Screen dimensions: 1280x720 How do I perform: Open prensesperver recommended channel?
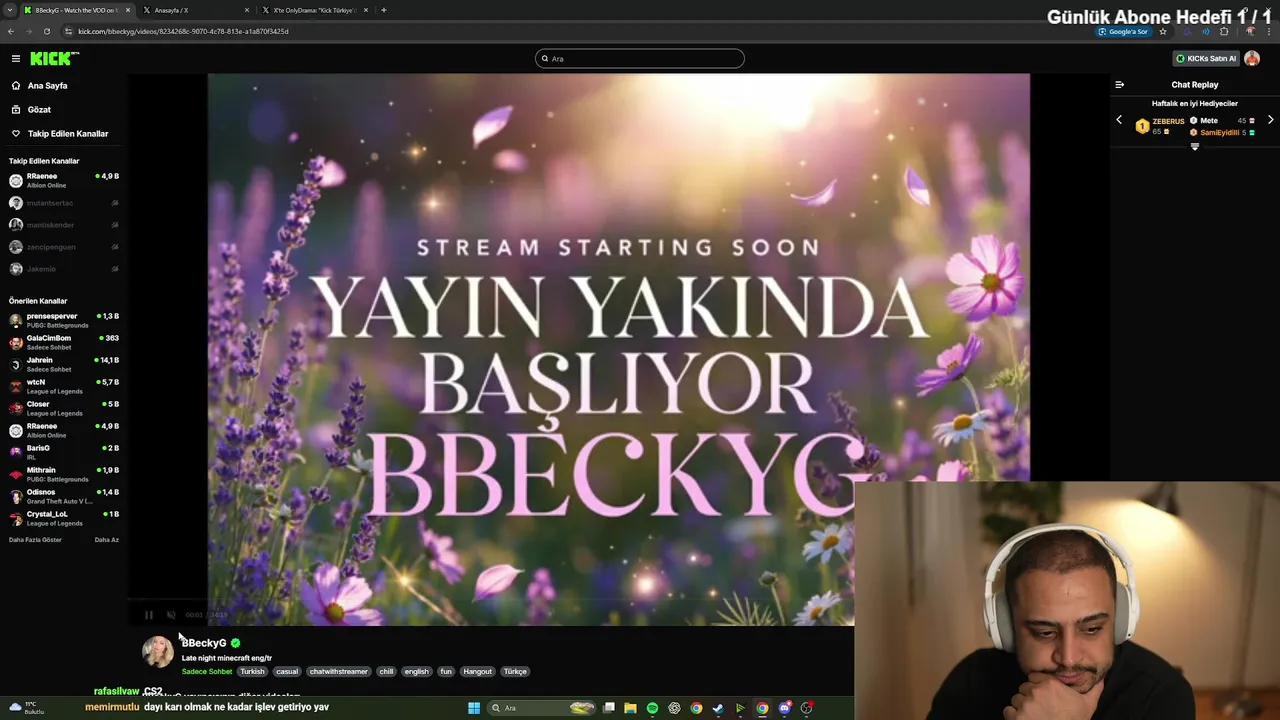[64, 321]
